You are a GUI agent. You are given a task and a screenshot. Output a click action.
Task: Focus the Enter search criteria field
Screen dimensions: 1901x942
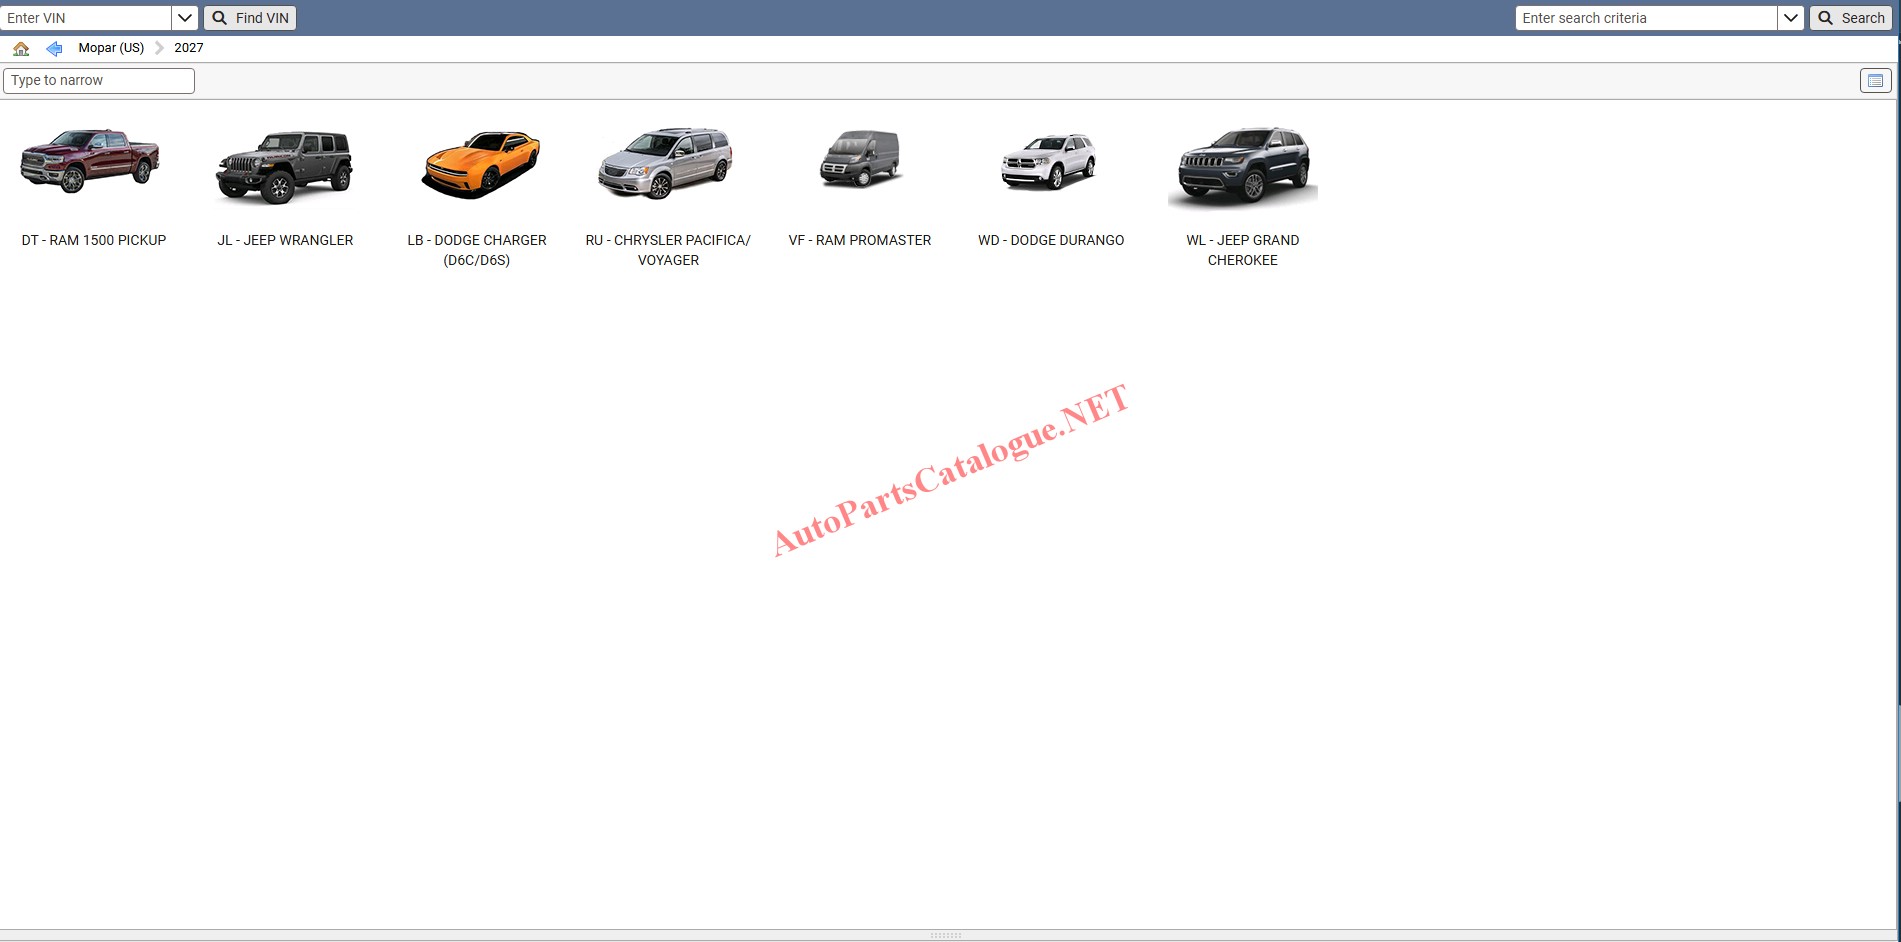[x=1646, y=18]
